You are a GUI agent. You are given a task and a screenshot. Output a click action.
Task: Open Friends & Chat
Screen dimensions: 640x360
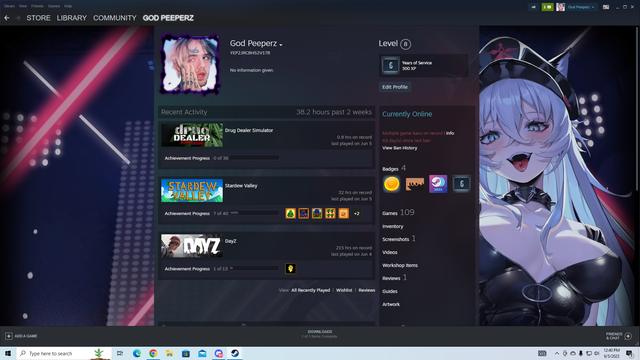coord(619,336)
